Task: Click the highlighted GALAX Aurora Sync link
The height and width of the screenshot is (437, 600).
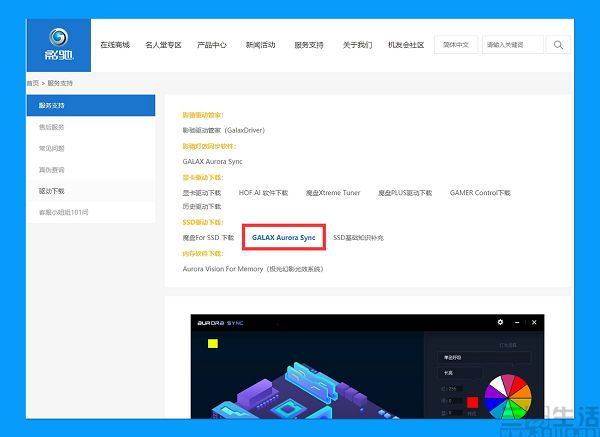Action: pos(283,238)
